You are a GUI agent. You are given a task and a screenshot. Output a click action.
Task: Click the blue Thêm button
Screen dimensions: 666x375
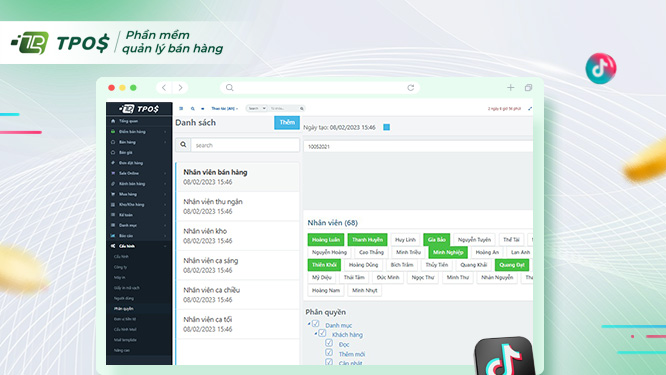coord(287,122)
